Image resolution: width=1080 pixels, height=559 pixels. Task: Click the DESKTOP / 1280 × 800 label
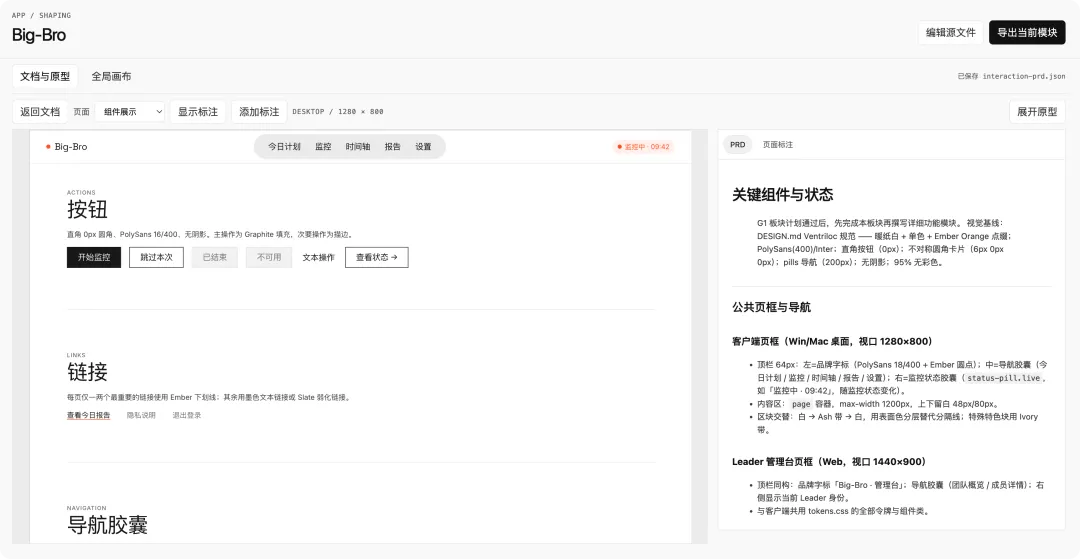point(338,112)
